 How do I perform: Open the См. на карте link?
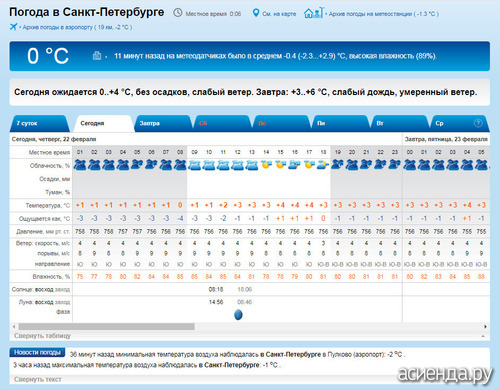(x=279, y=14)
